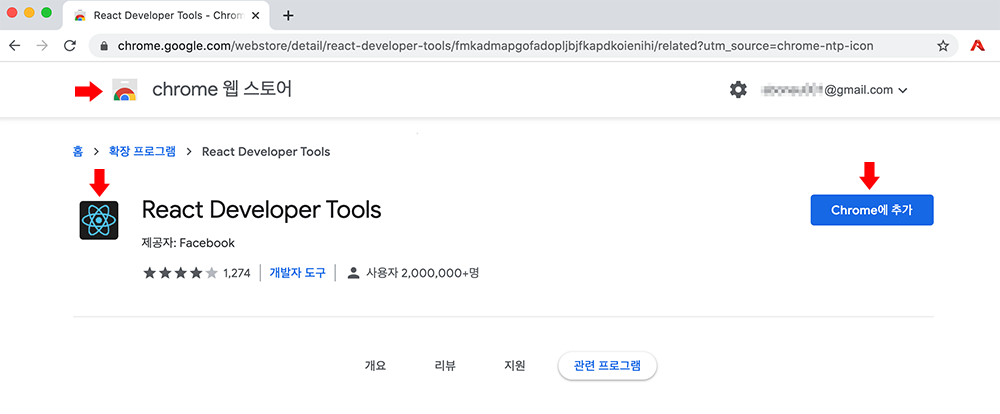Expand the gmail.com account dropdown
The image size is (1000, 414).
point(902,91)
